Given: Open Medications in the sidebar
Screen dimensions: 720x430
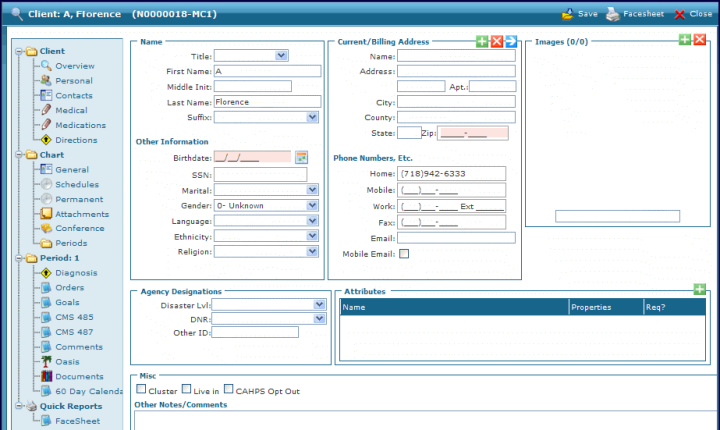Looking at the screenshot, I should [x=80, y=125].
